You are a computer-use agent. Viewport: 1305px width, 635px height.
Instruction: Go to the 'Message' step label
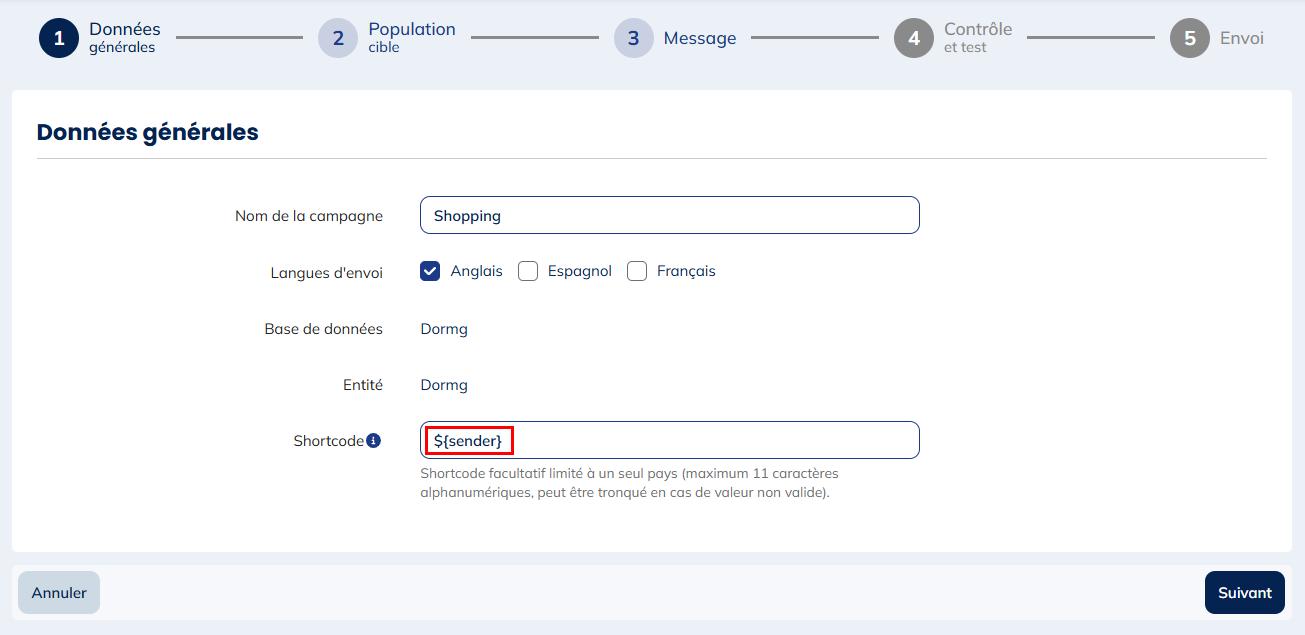700,38
